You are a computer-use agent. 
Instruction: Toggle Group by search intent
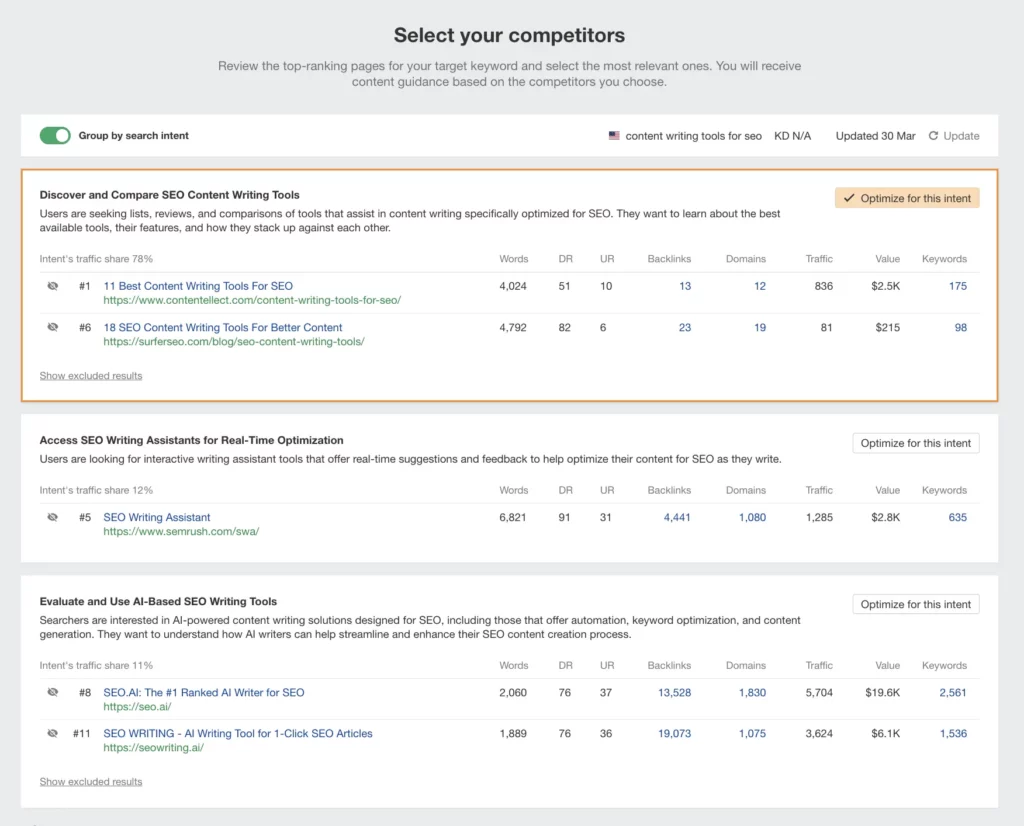55,135
